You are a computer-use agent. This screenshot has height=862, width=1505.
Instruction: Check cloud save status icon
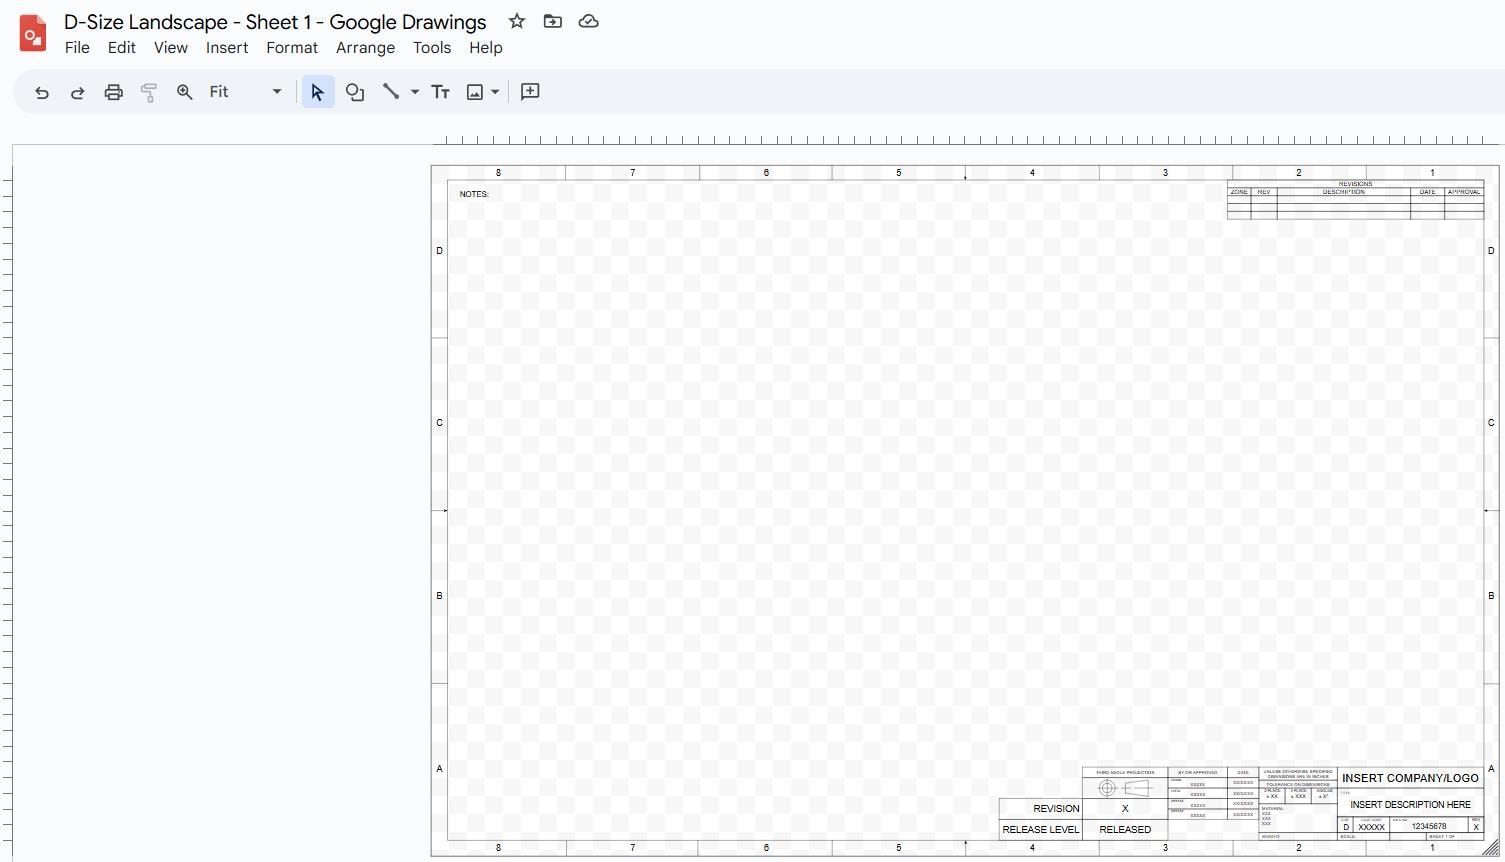tap(589, 21)
